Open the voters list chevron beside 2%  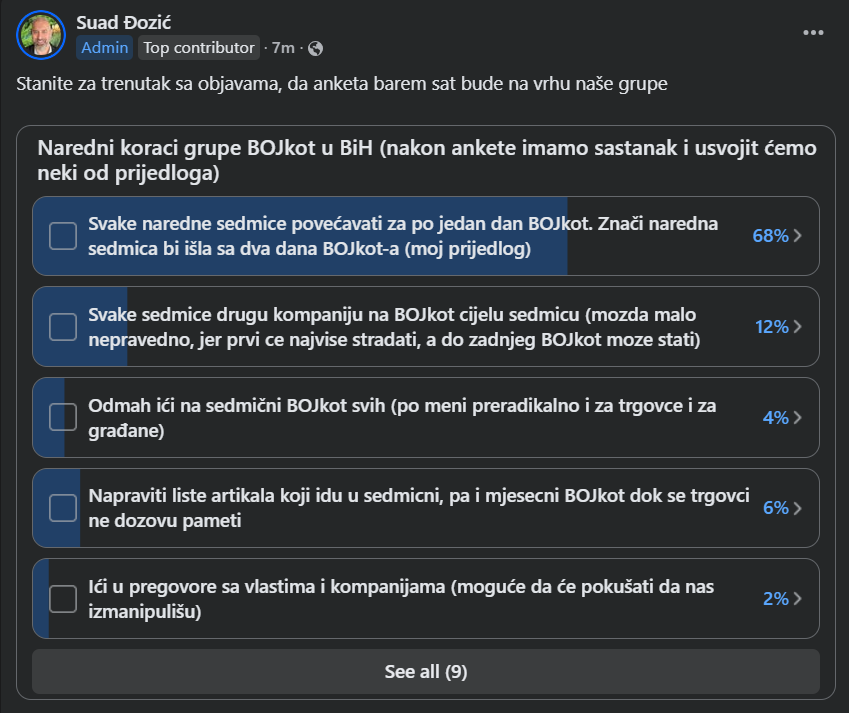(798, 599)
